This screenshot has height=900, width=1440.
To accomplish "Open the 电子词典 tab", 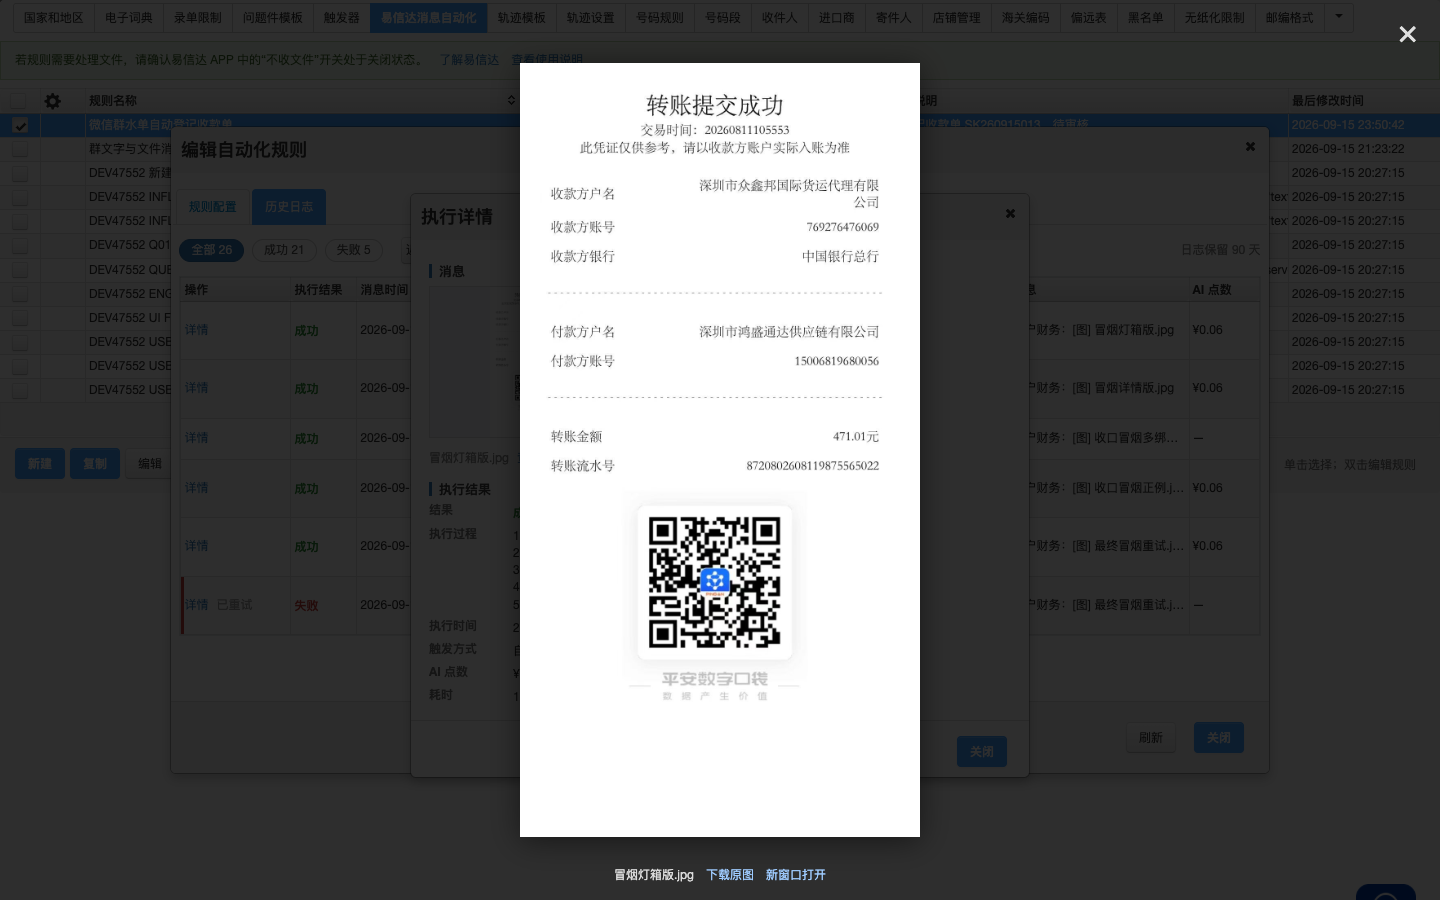I will [x=129, y=18].
